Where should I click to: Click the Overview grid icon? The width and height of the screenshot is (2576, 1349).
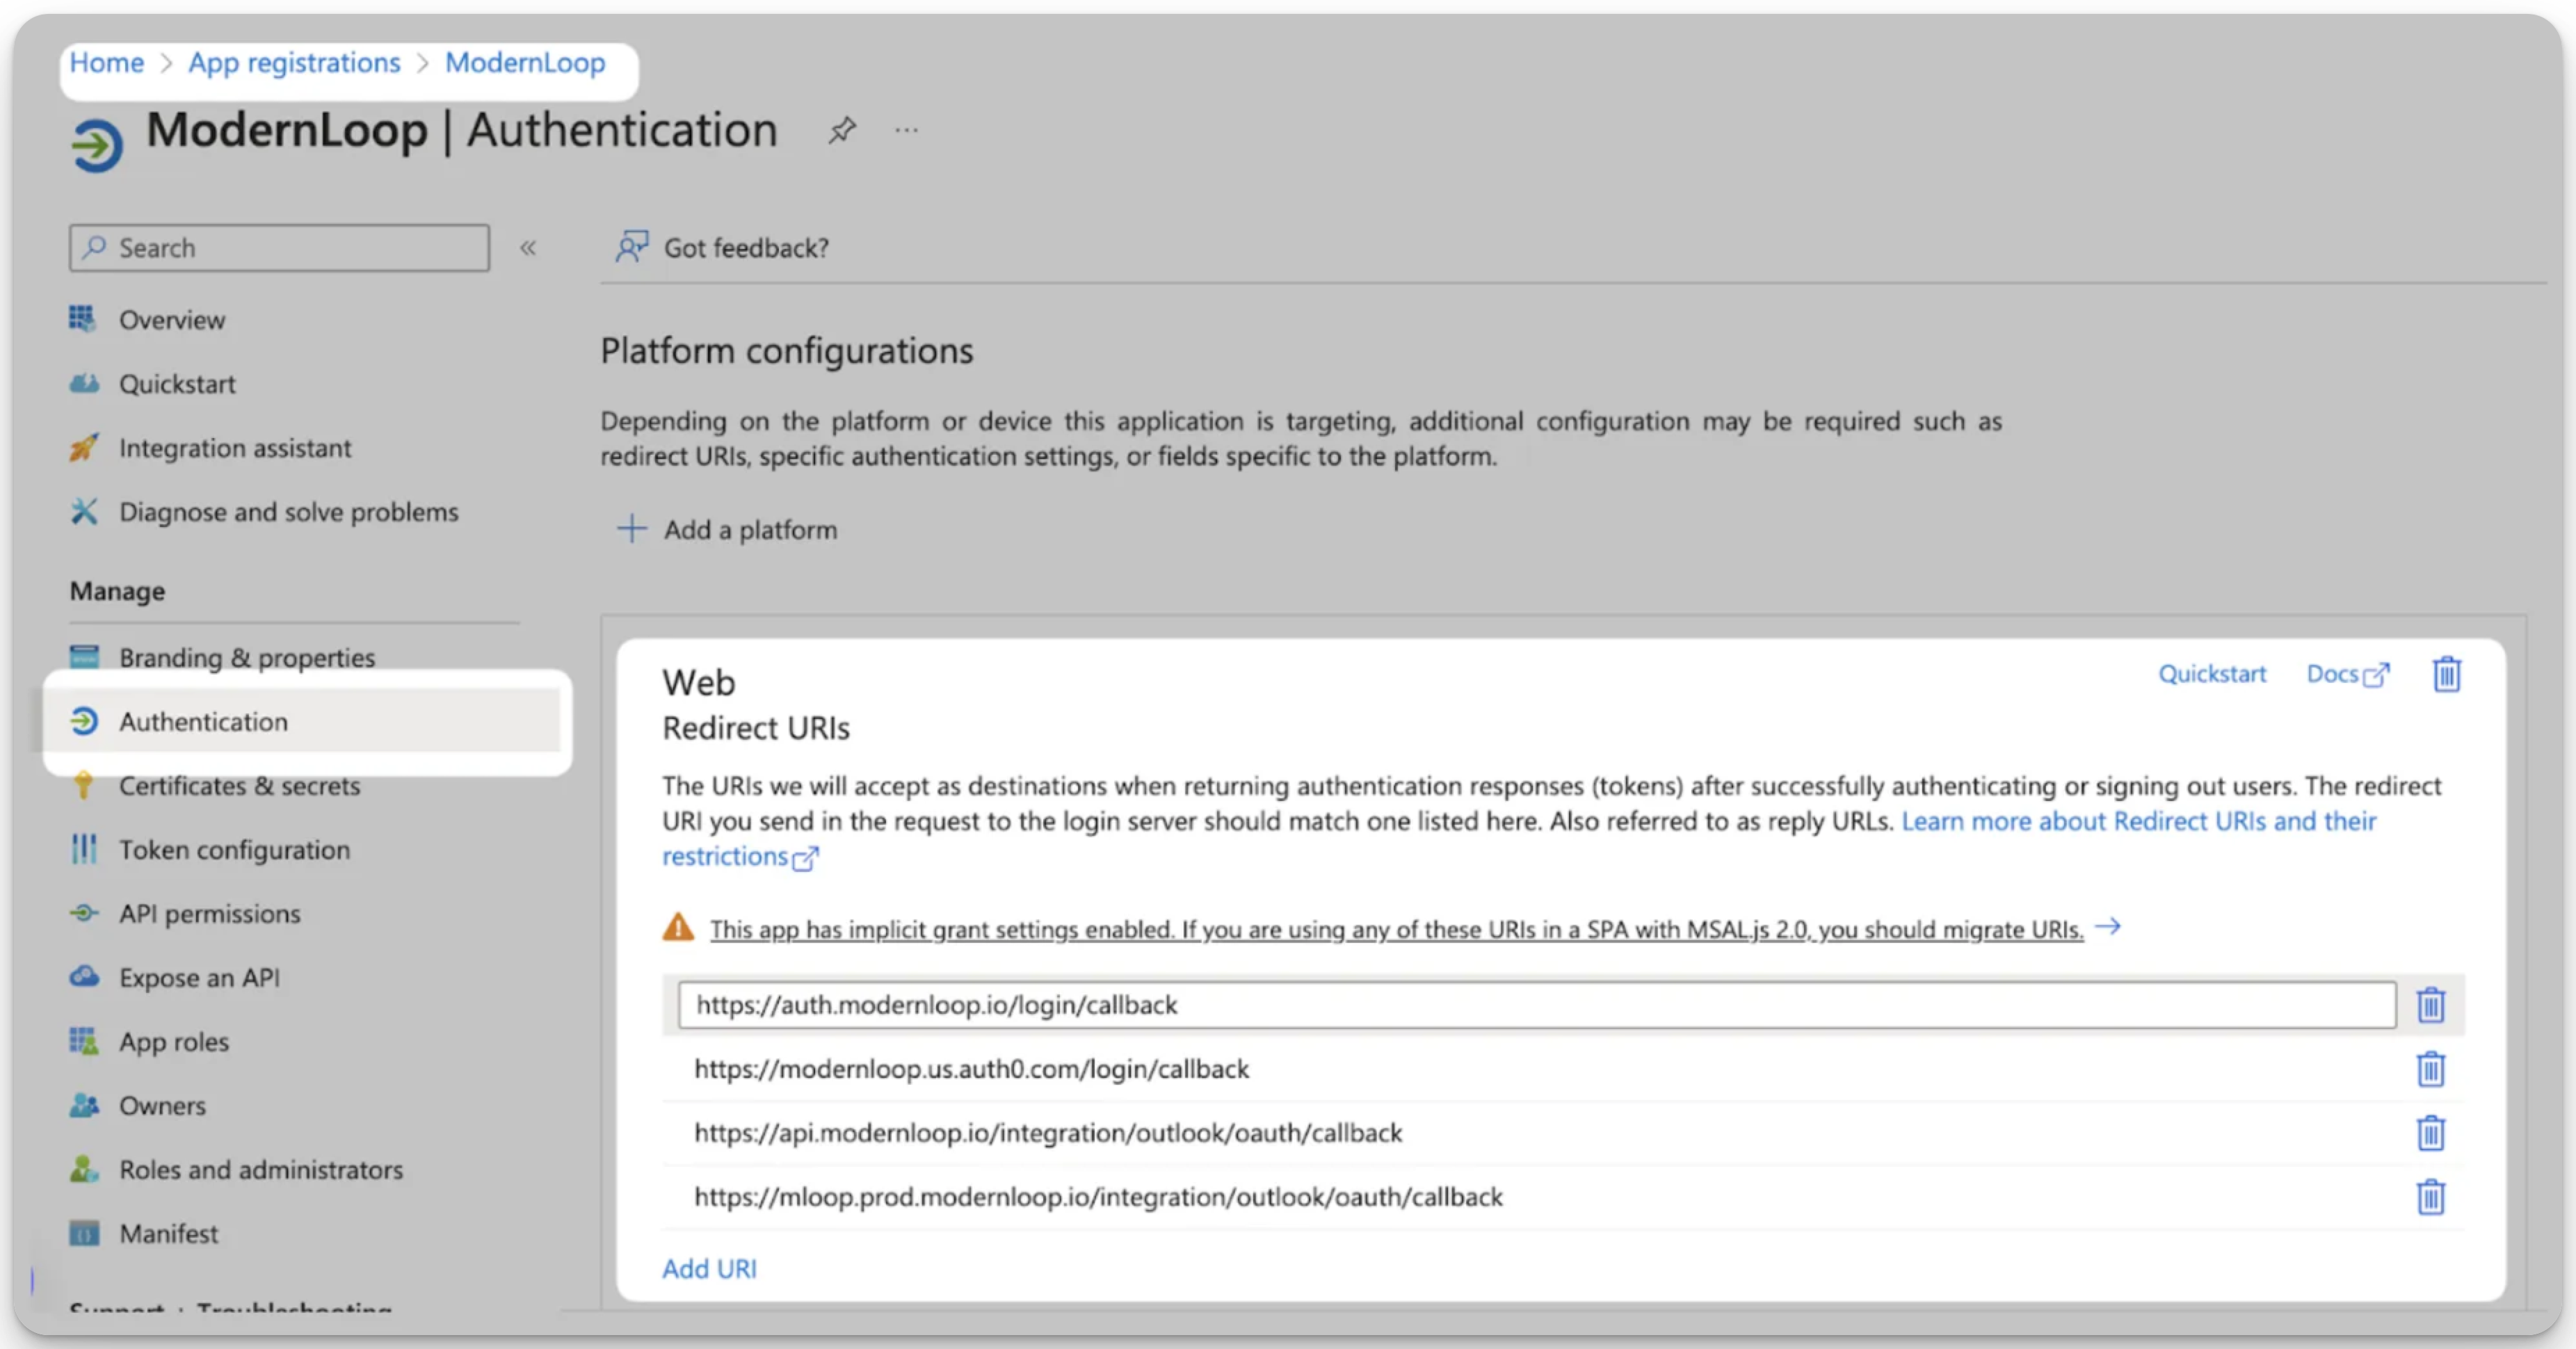[x=83, y=319]
